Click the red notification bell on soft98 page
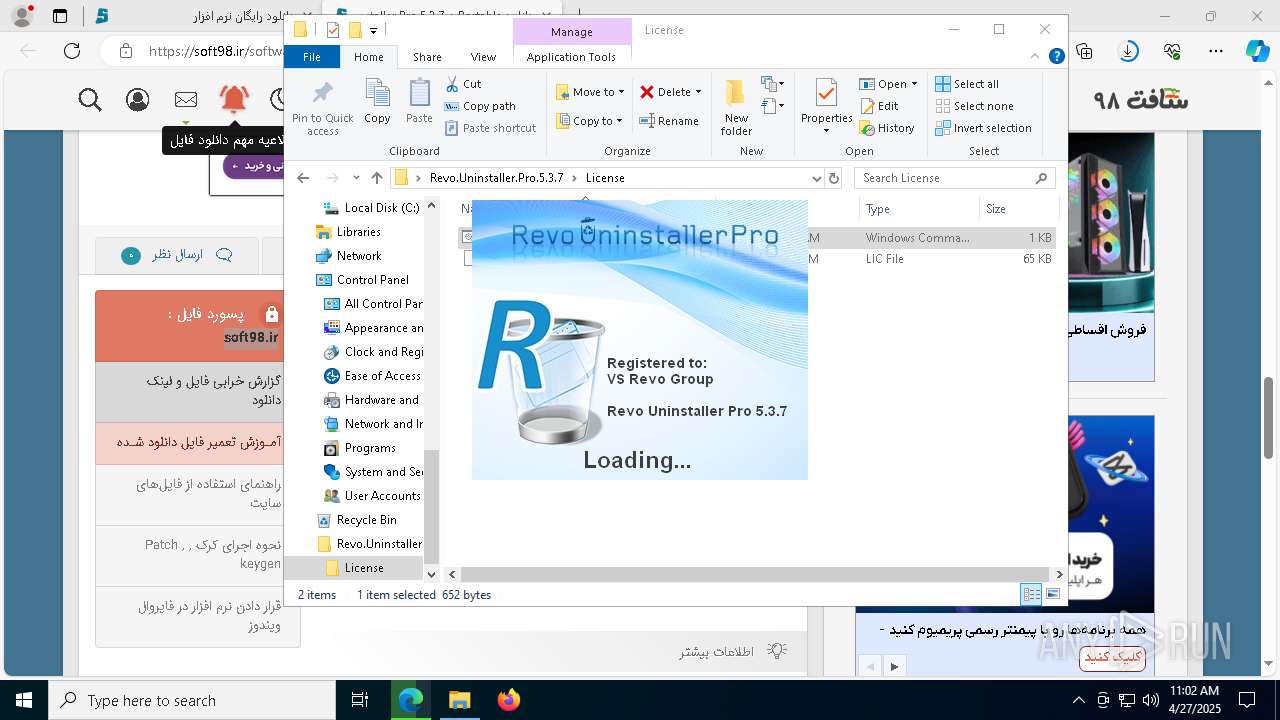The height and width of the screenshot is (720, 1280). coord(234,98)
